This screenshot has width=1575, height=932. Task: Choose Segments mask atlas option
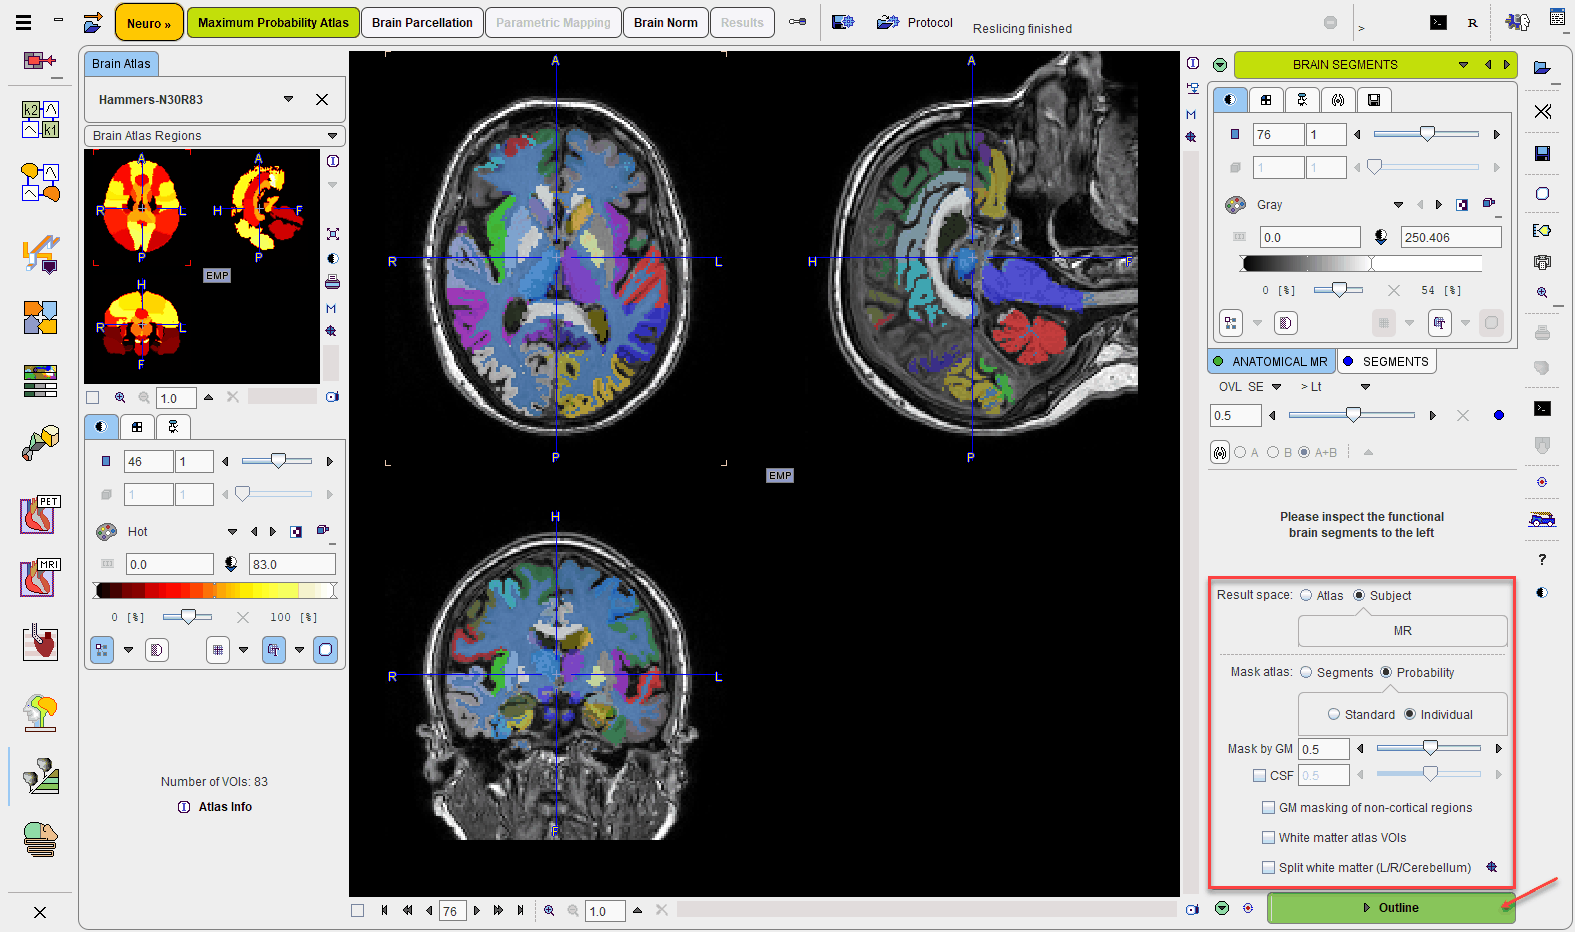pyautogui.click(x=1306, y=672)
